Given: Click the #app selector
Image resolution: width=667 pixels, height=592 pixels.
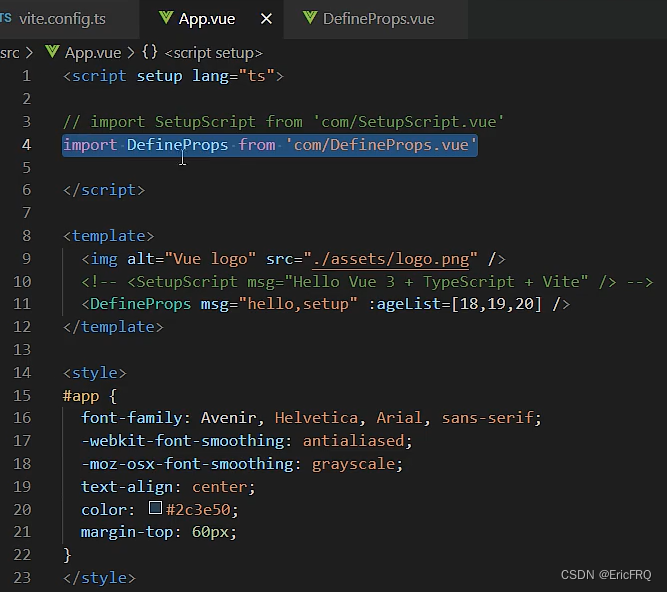Looking at the screenshot, I should [x=81, y=396].
